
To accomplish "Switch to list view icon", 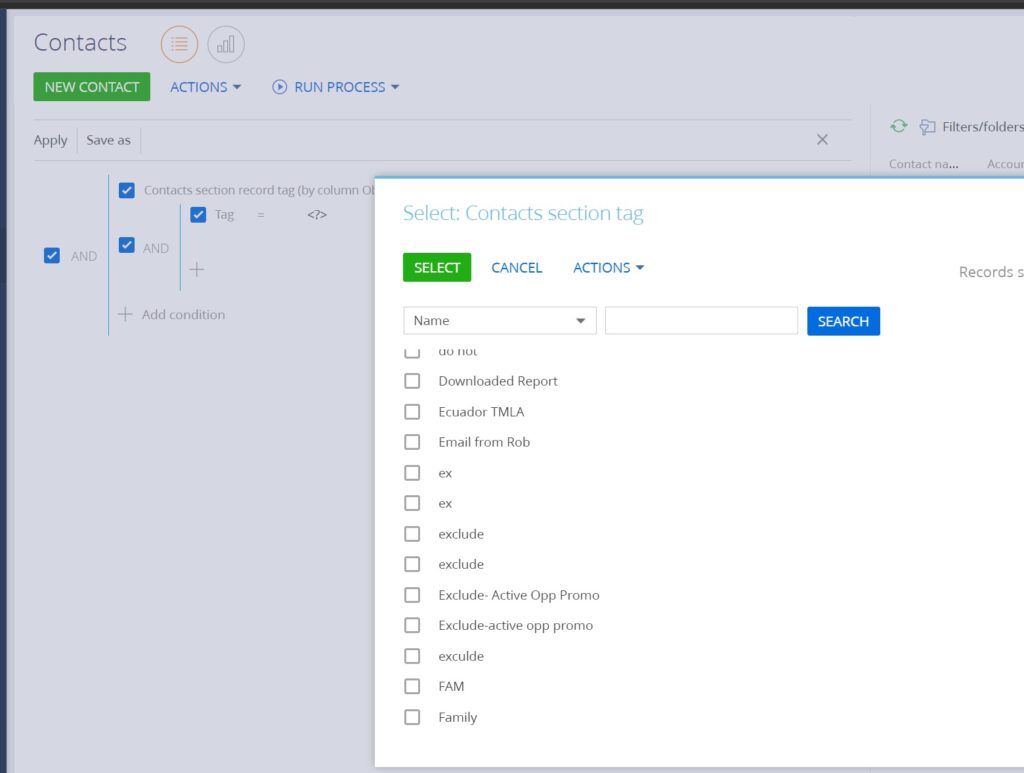I will coord(179,44).
